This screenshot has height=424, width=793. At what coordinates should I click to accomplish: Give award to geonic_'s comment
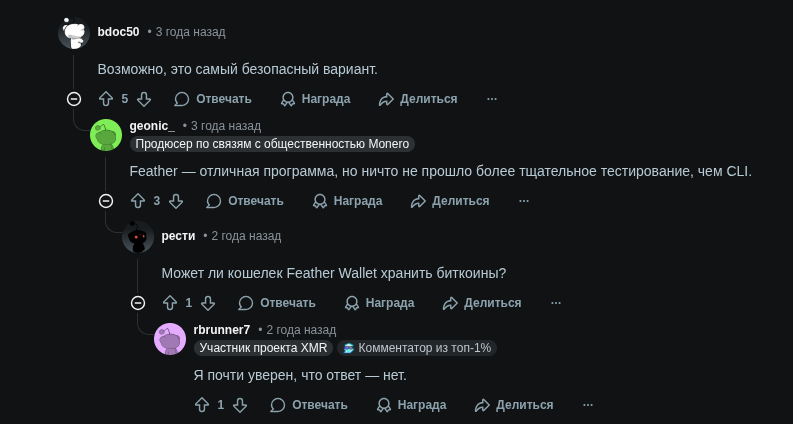[347, 201]
